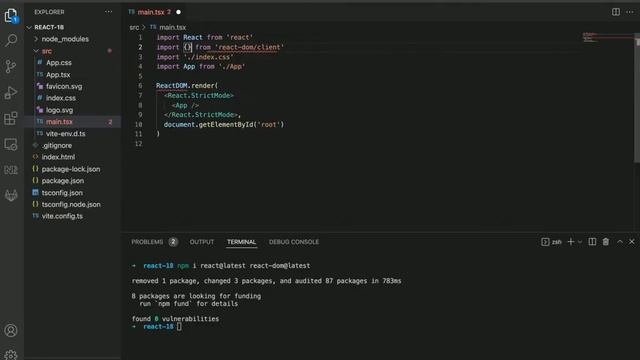Switch to the Debug Console tab

tap(294, 242)
